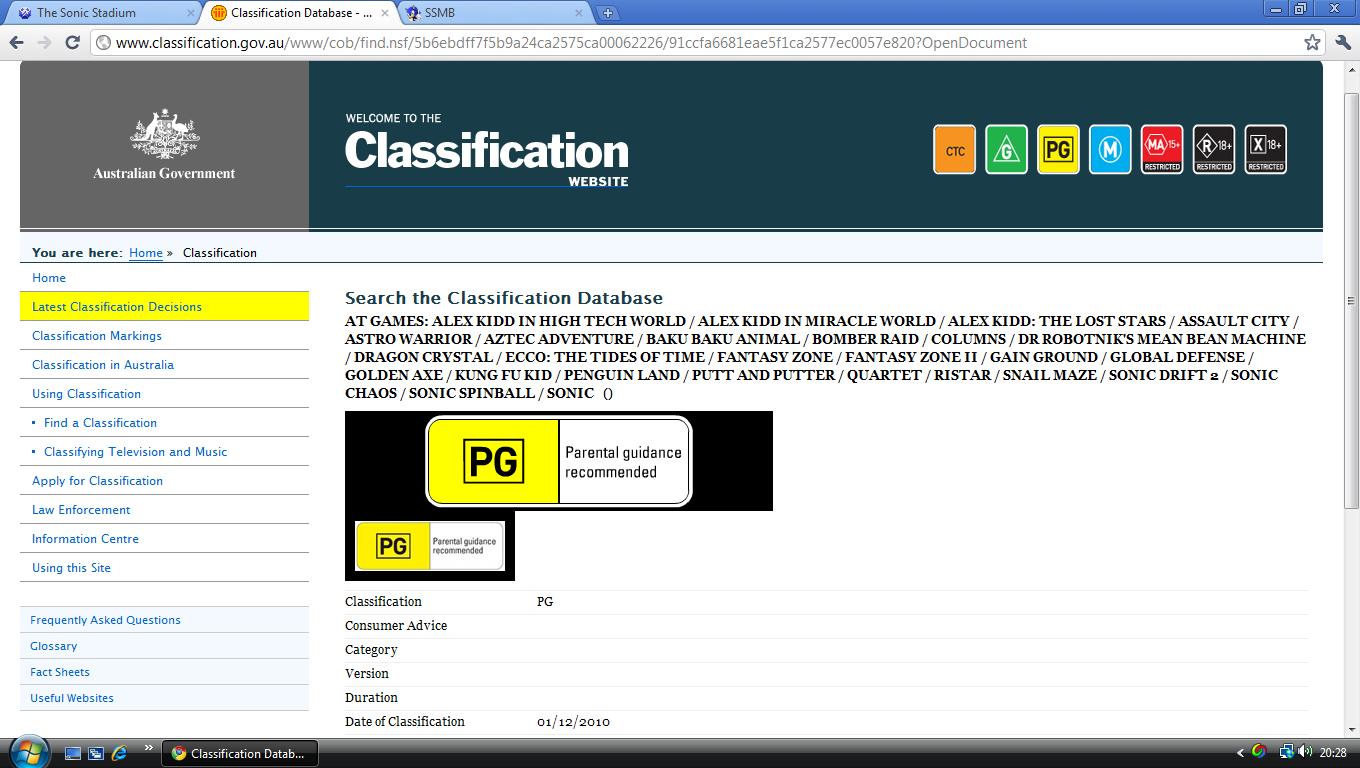
Task: Open Law Enforcement page
Action: [81, 510]
